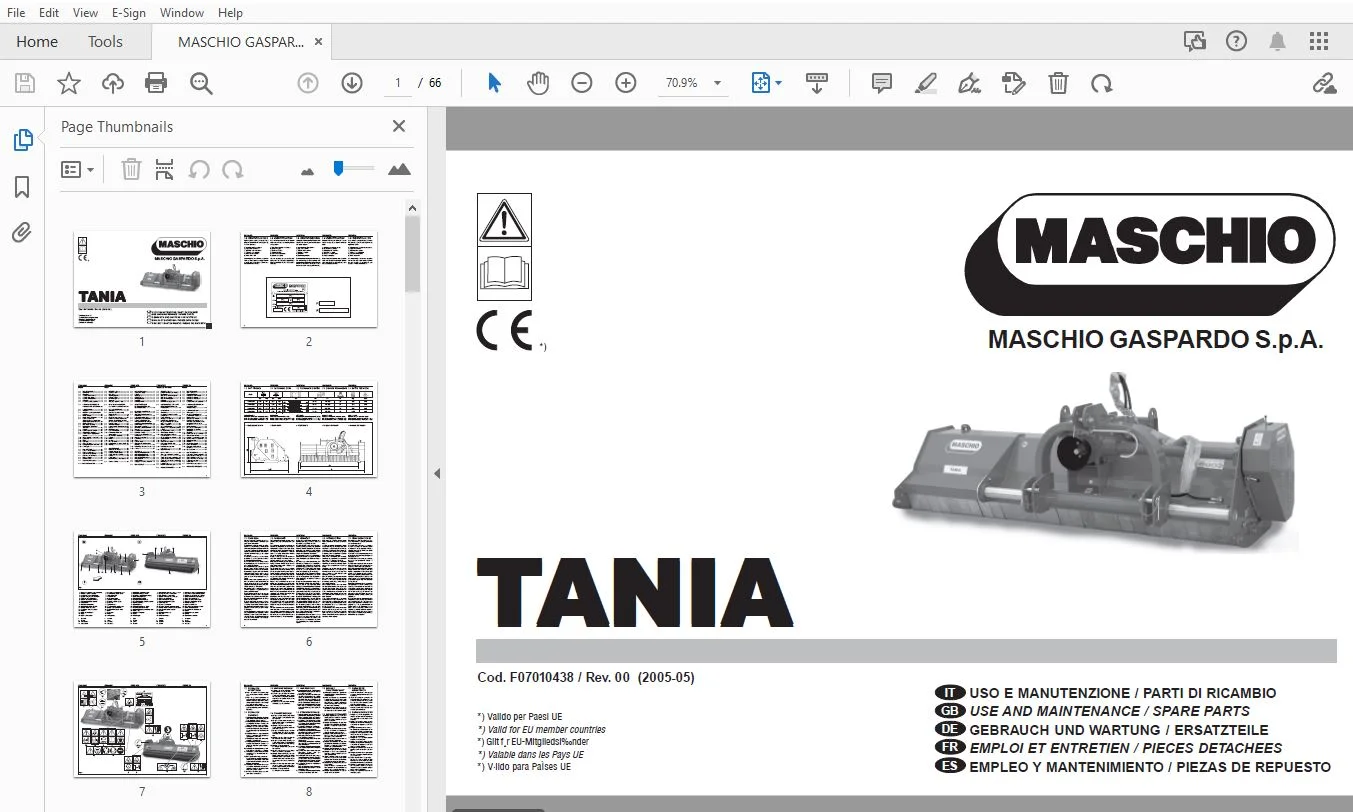Upload the file to cloud
Image resolution: width=1353 pixels, height=812 pixels.
coord(113,83)
